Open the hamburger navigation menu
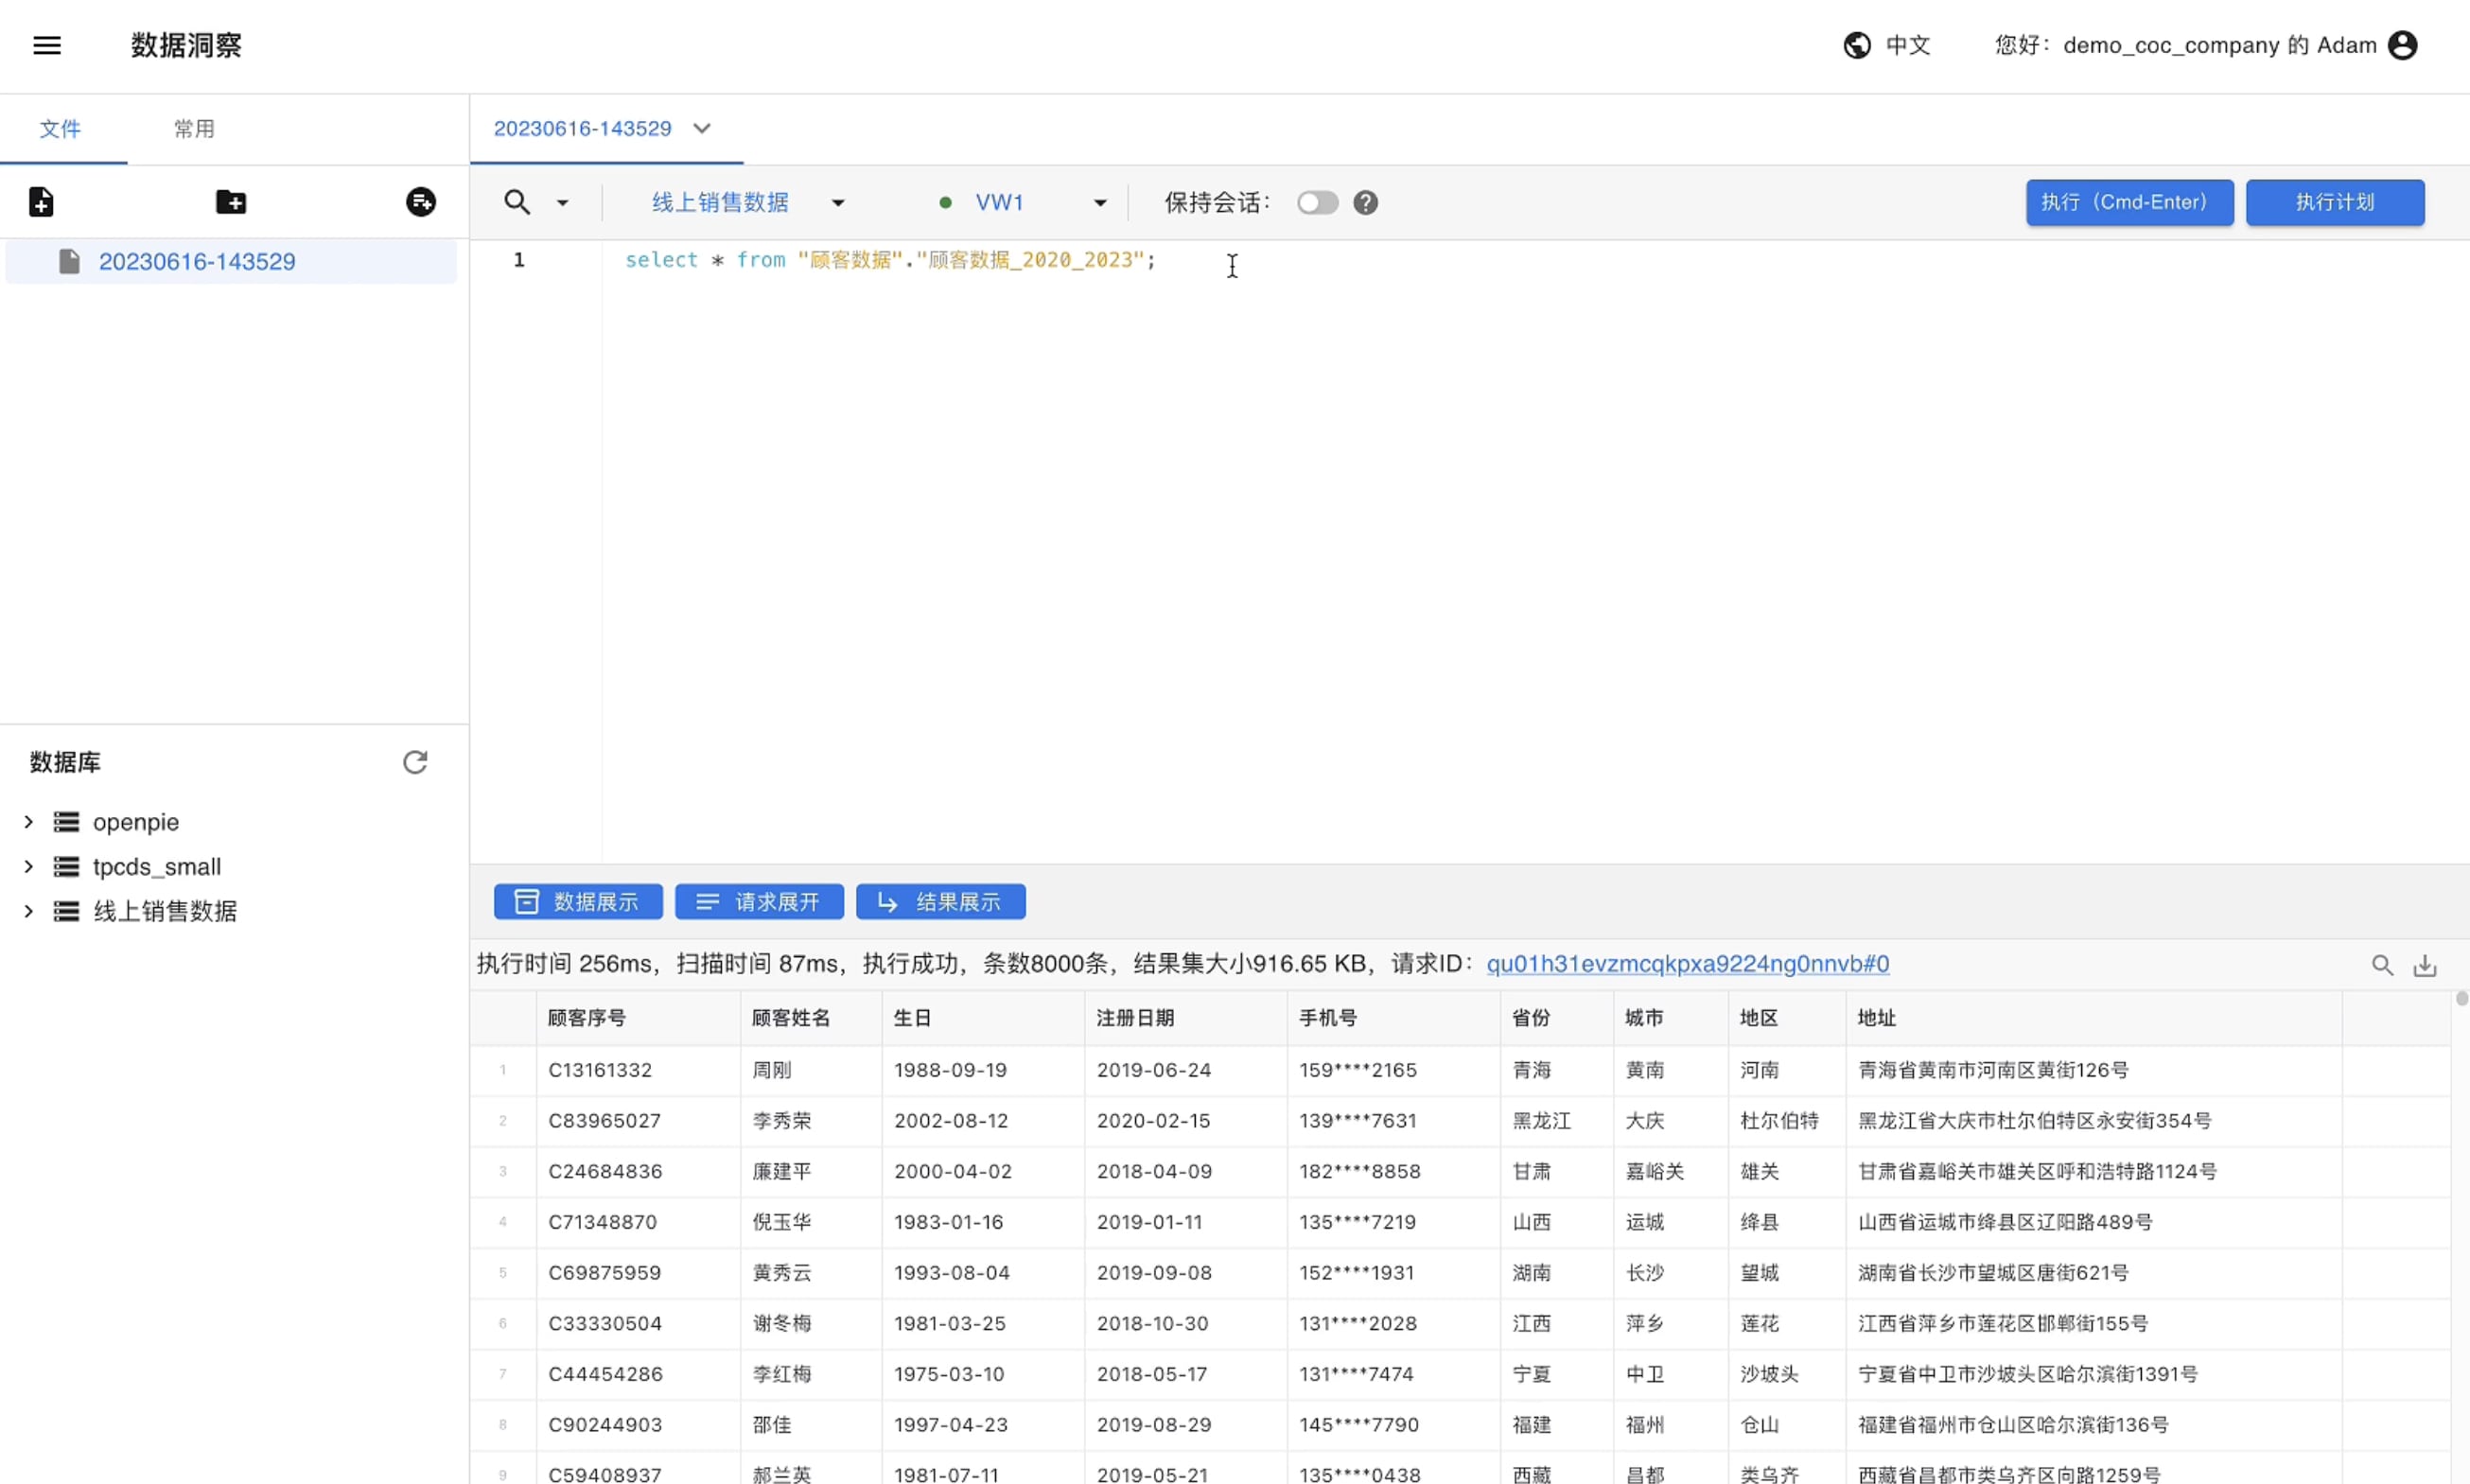 (47, 45)
